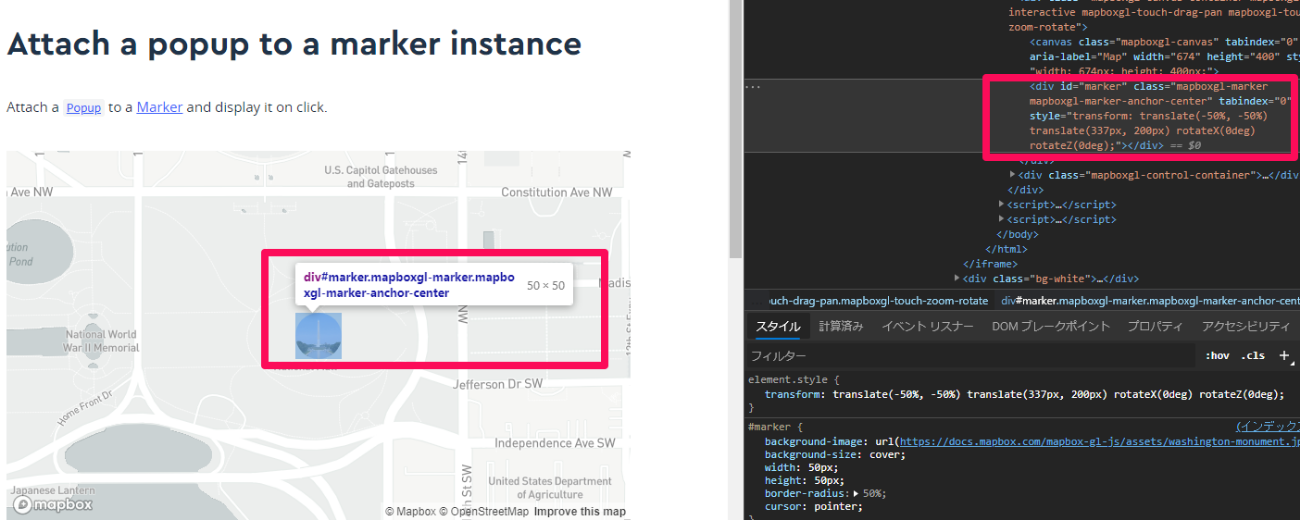The image size is (1300, 520).
Task: Select the closing </html> tag row
Action: click(x=1006, y=249)
